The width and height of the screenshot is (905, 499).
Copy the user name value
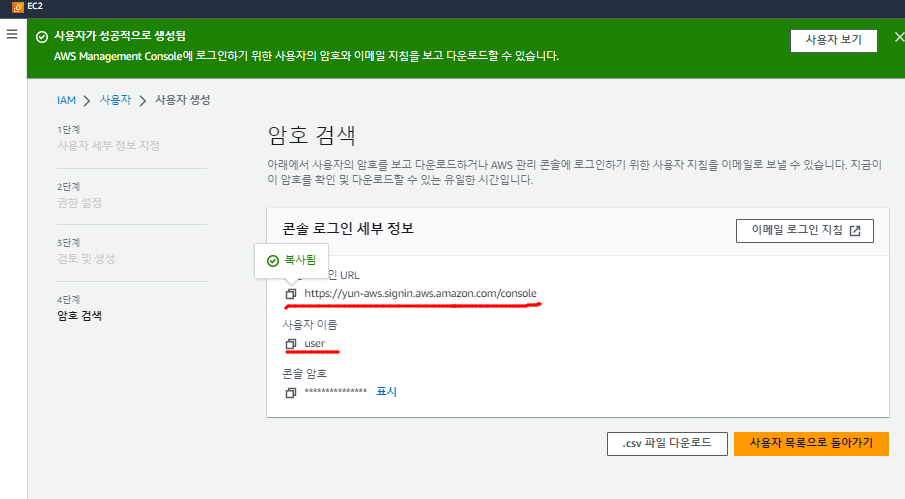click(291, 344)
